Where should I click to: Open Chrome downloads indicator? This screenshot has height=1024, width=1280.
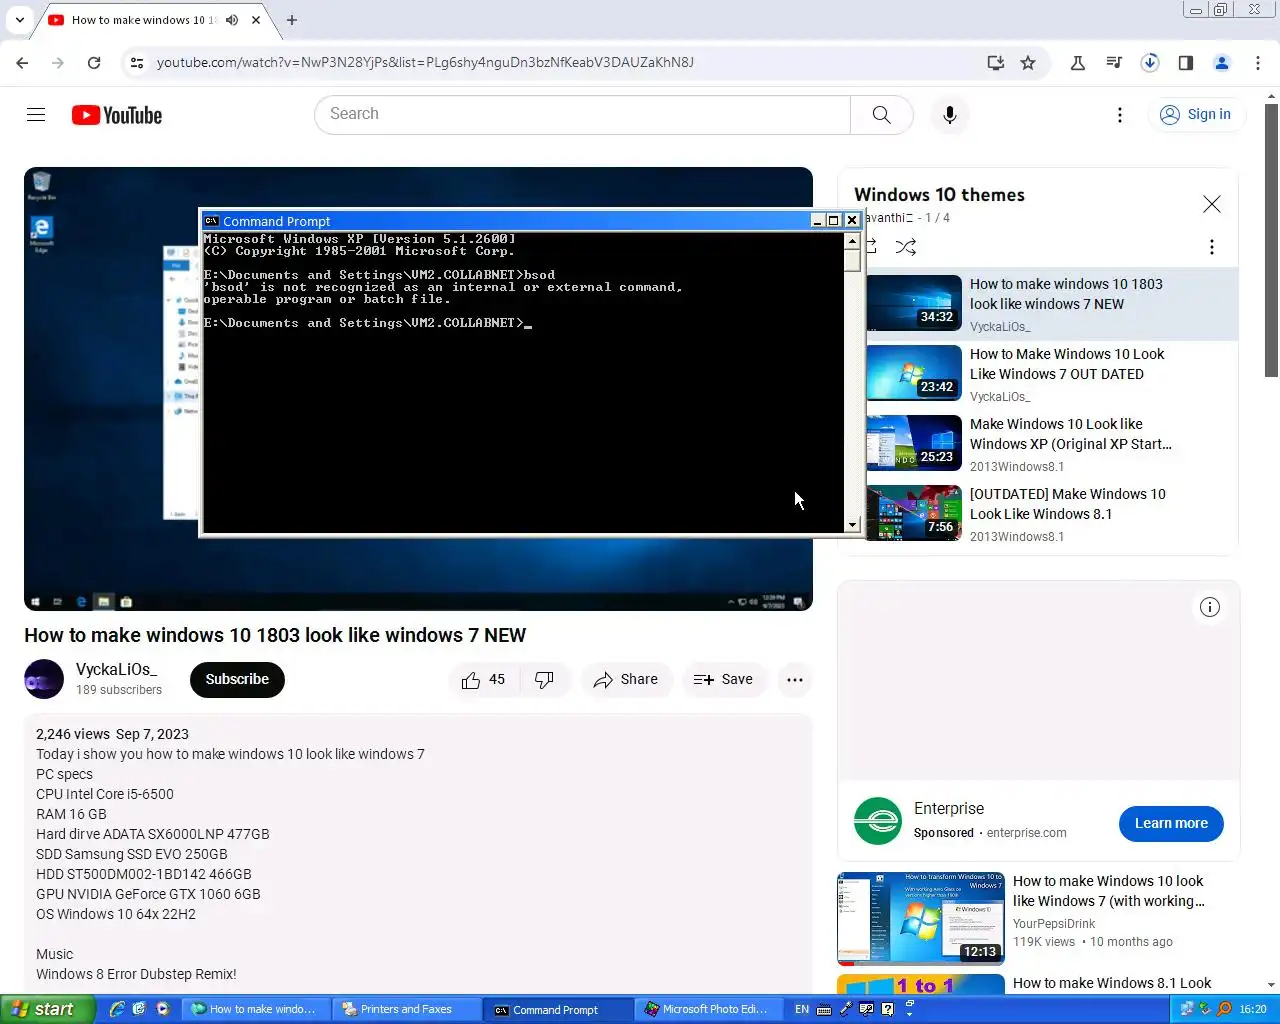coord(1150,62)
